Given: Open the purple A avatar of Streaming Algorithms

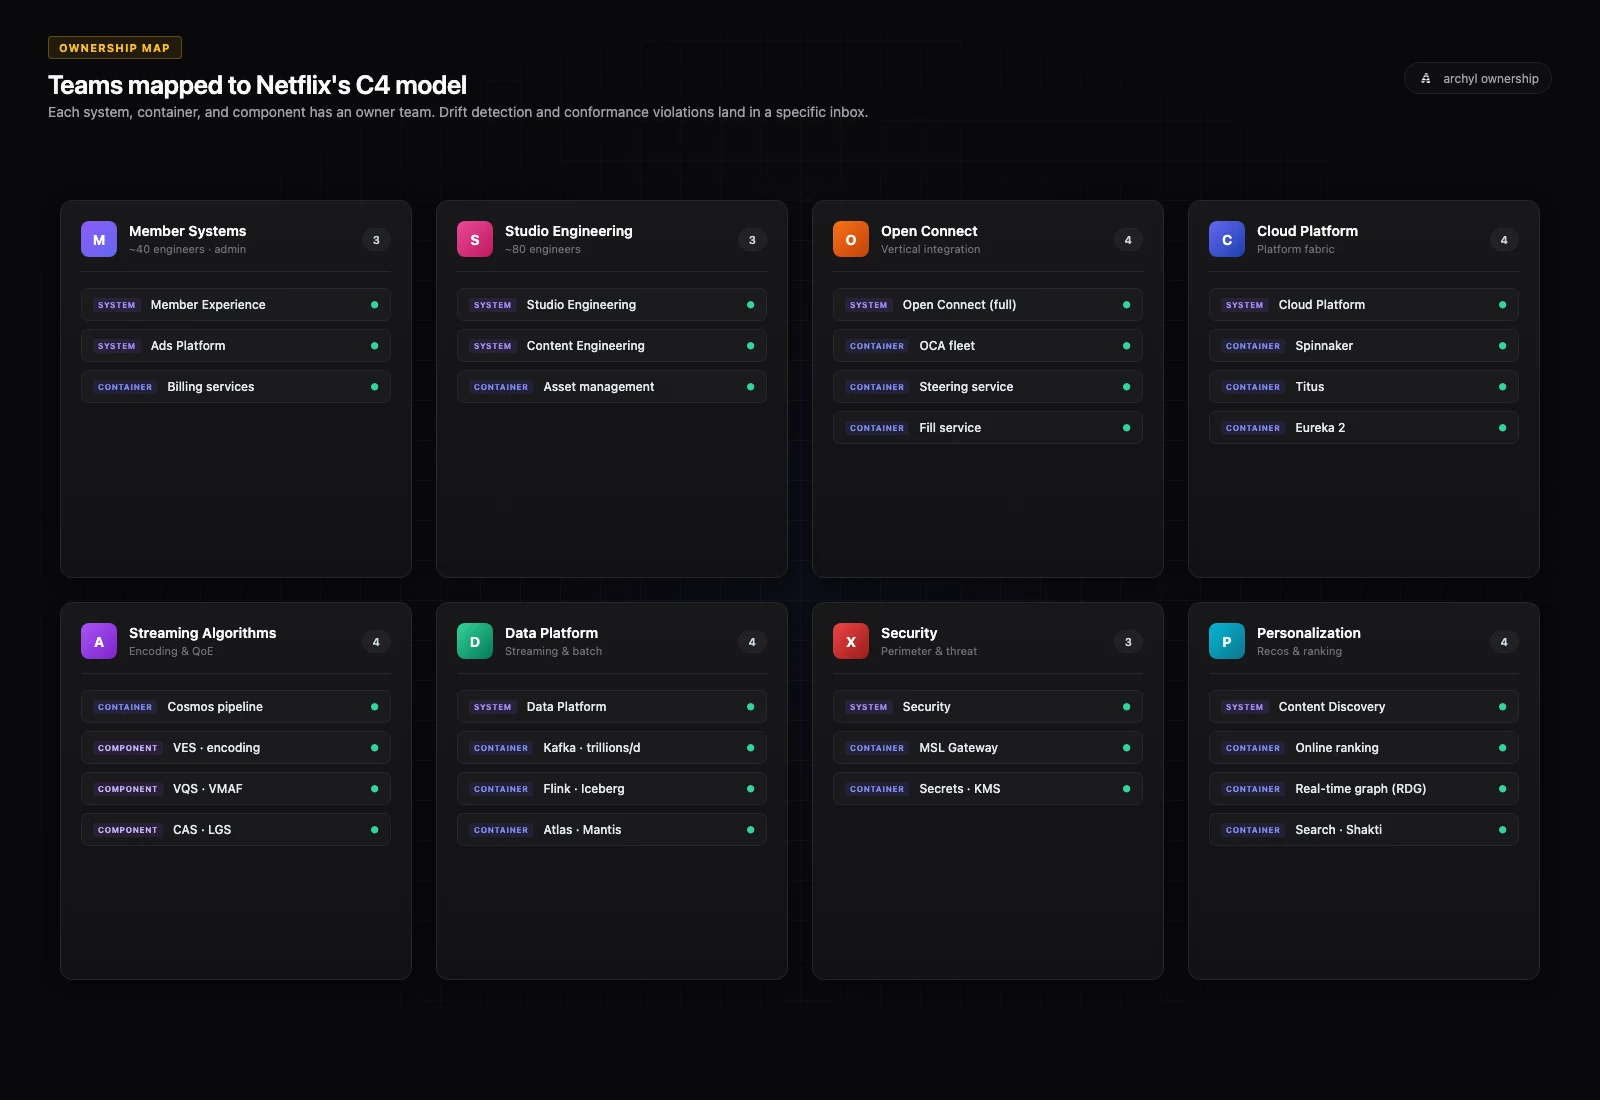Looking at the screenshot, I should pos(99,642).
